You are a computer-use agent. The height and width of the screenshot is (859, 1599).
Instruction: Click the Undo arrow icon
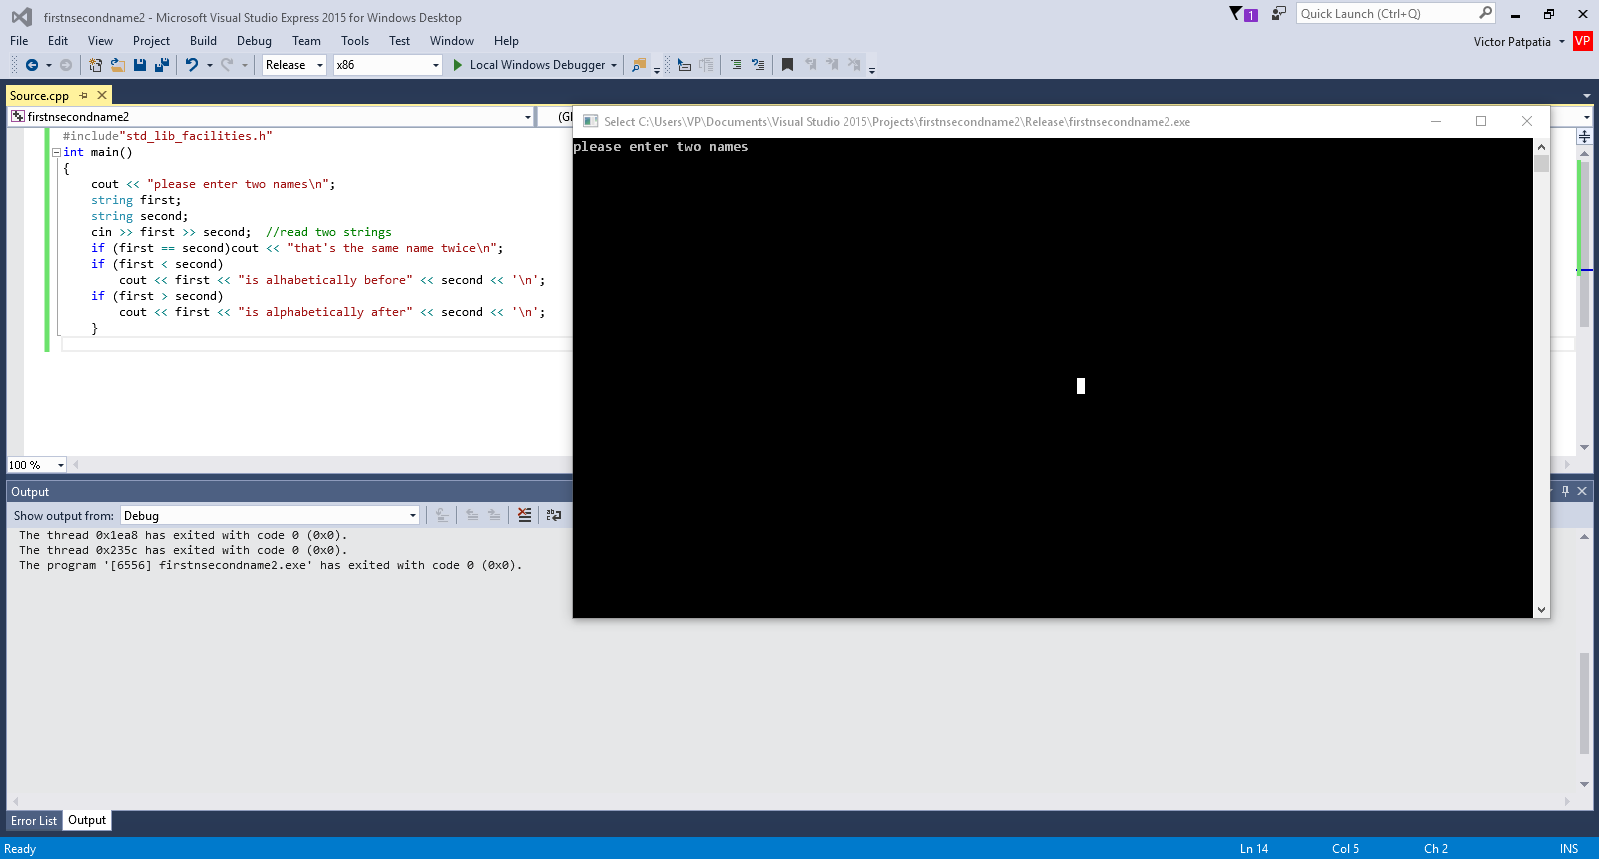pos(191,65)
